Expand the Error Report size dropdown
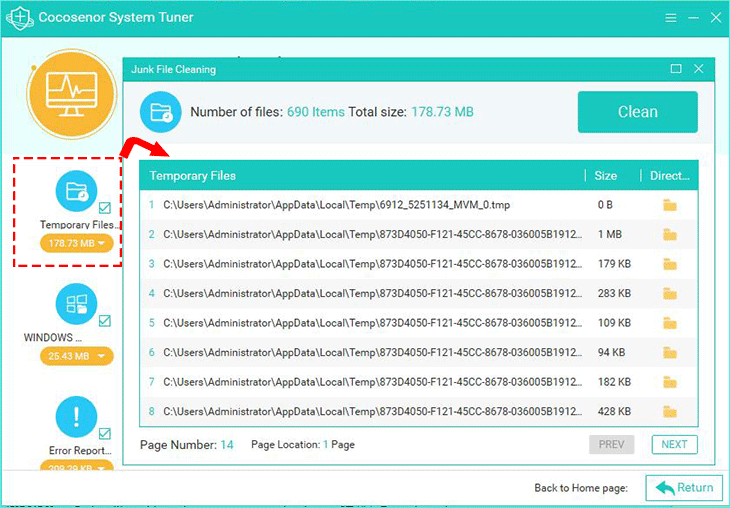The image size is (730, 508). coord(77,467)
